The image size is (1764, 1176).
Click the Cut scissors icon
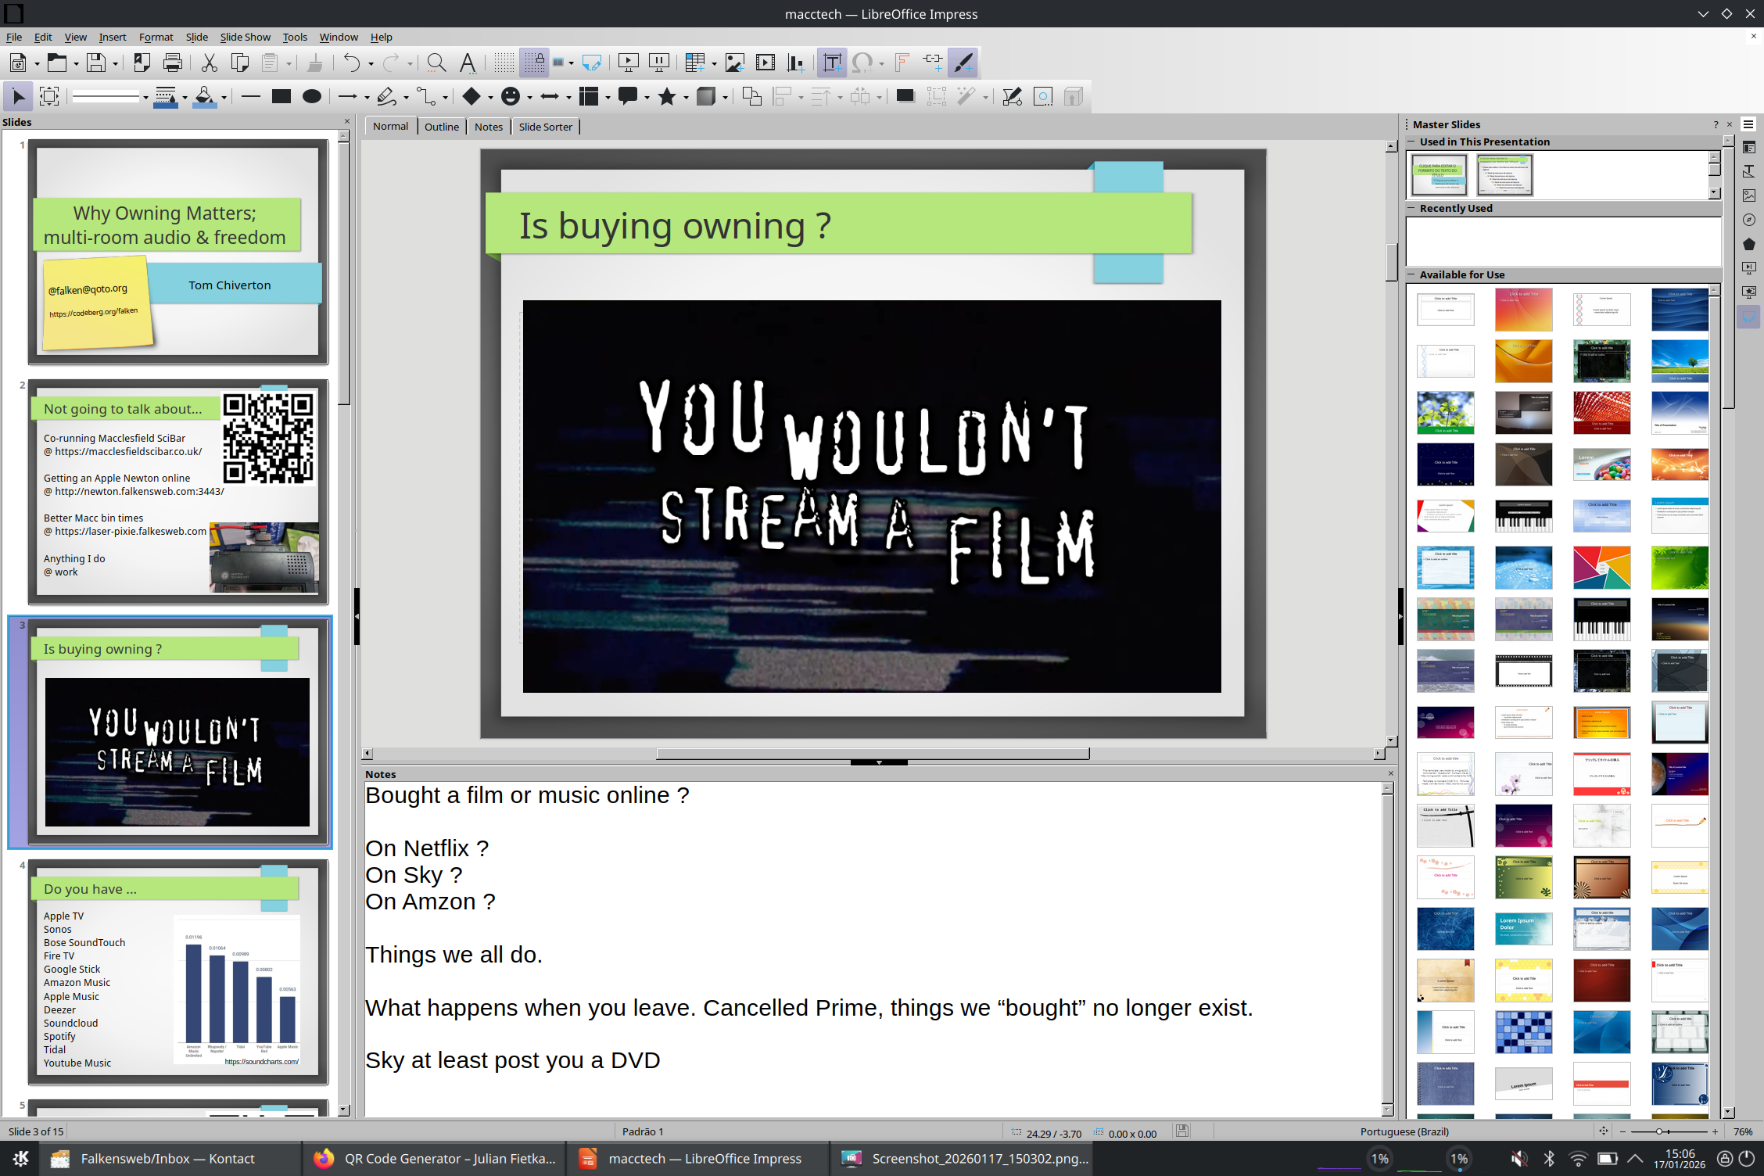pyautogui.click(x=209, y=63)
